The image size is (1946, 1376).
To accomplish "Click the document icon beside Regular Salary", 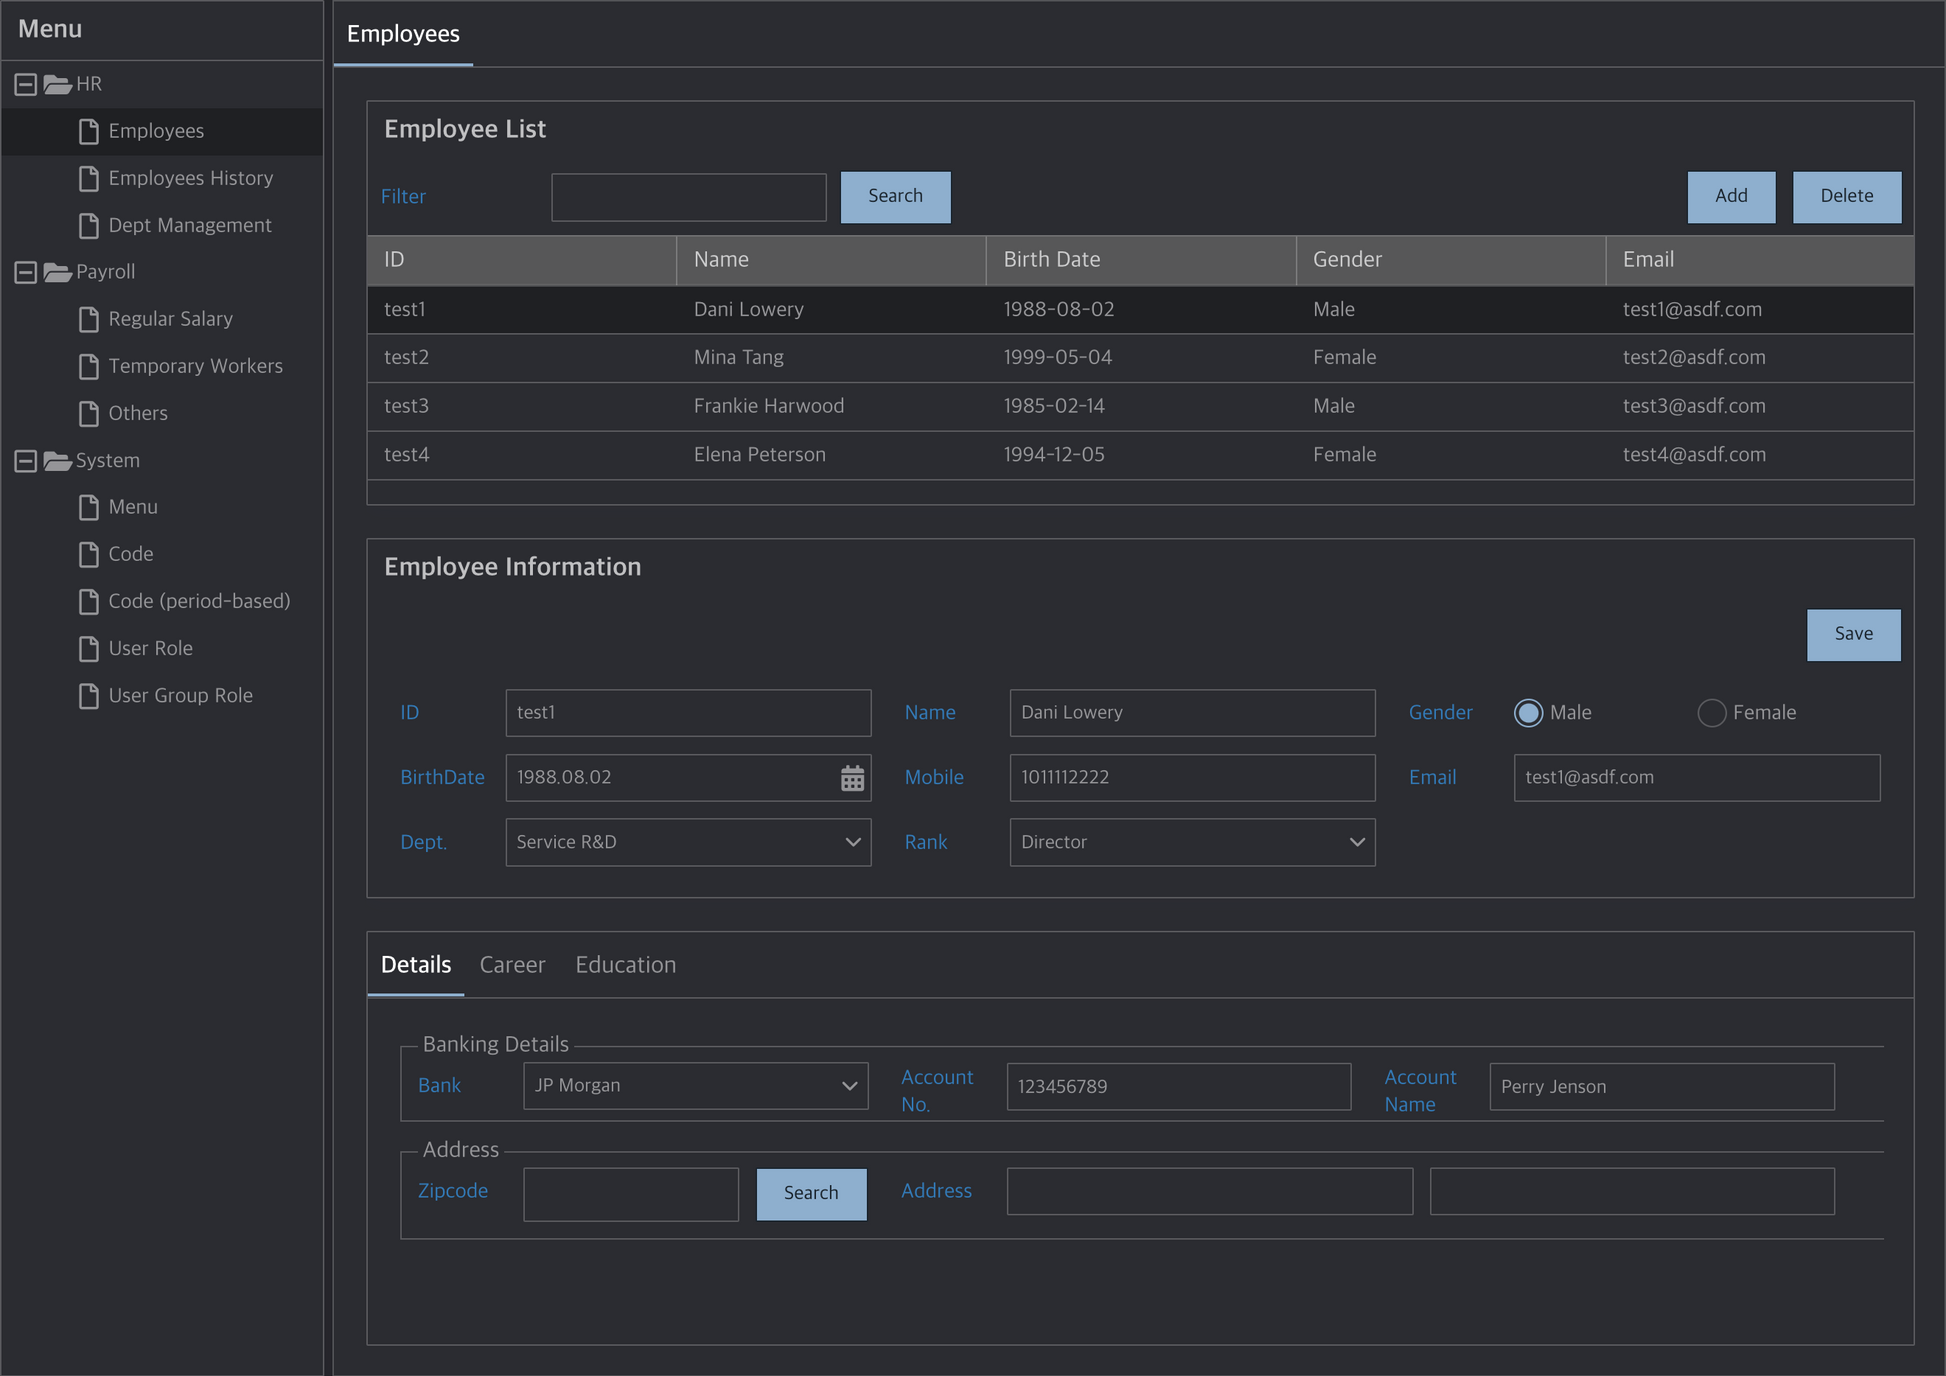I will point(88,318).
